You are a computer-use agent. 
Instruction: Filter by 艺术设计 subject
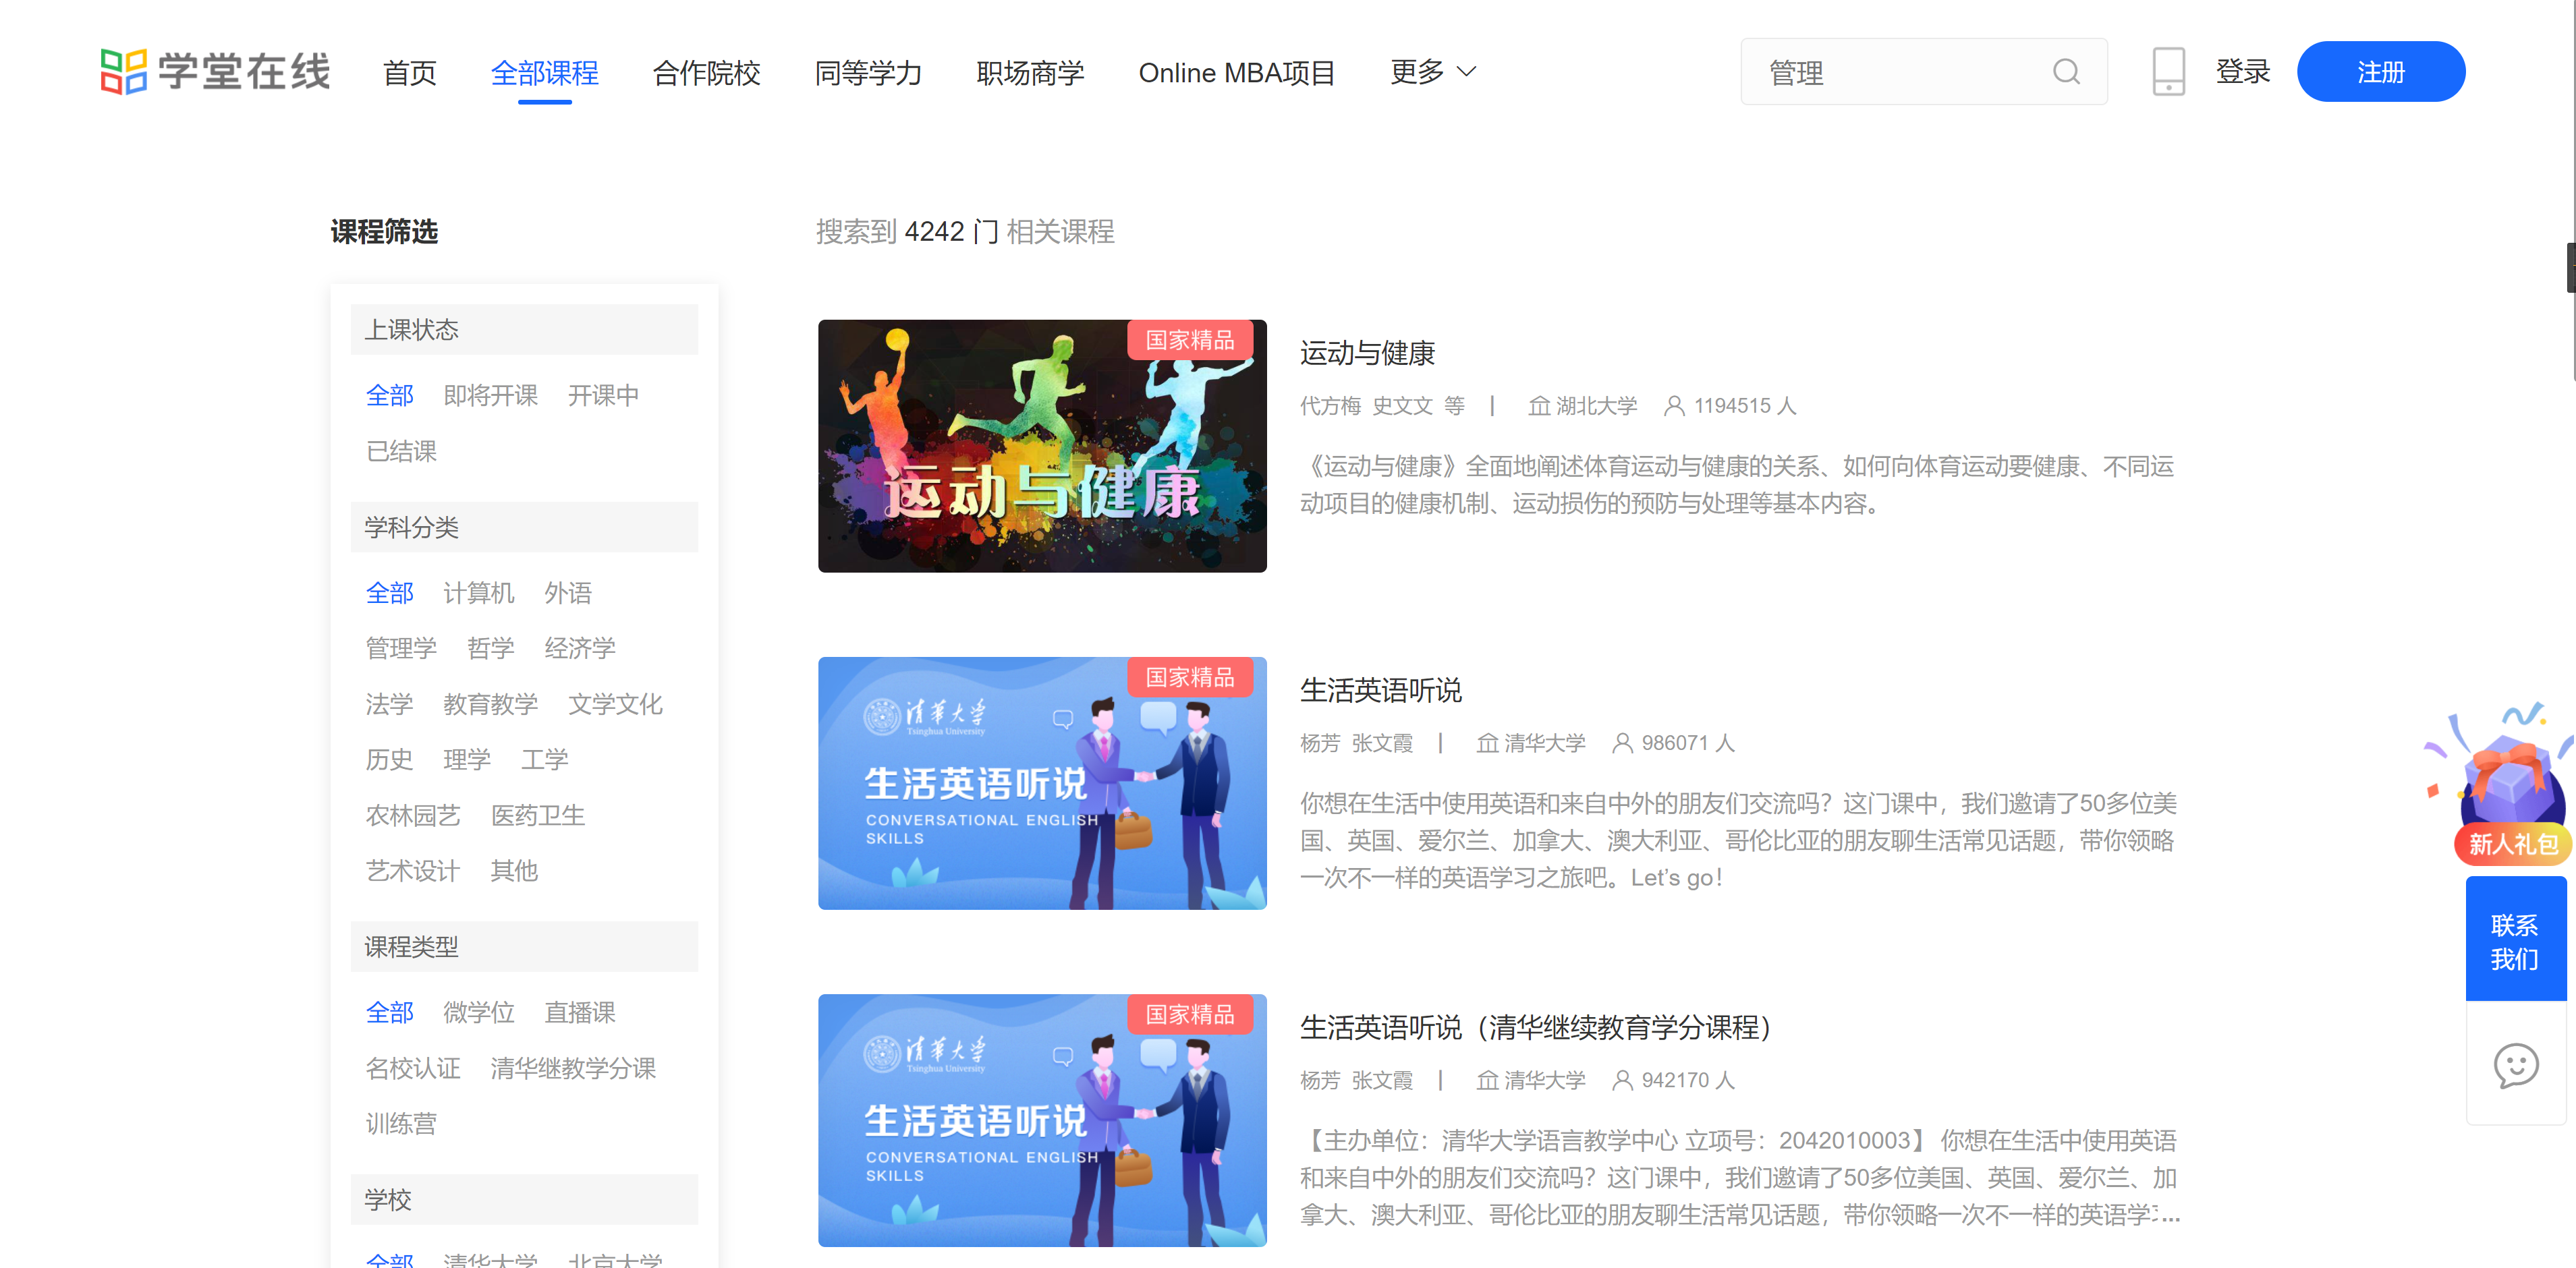(412, 871)
